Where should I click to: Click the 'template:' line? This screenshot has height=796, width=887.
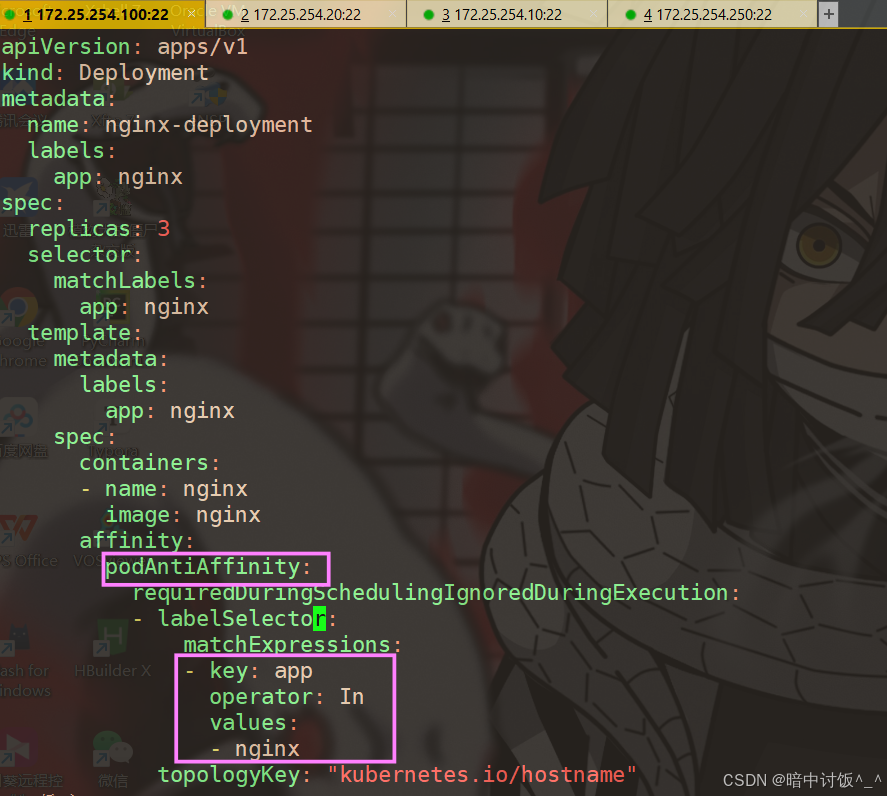tap(85, 333)
